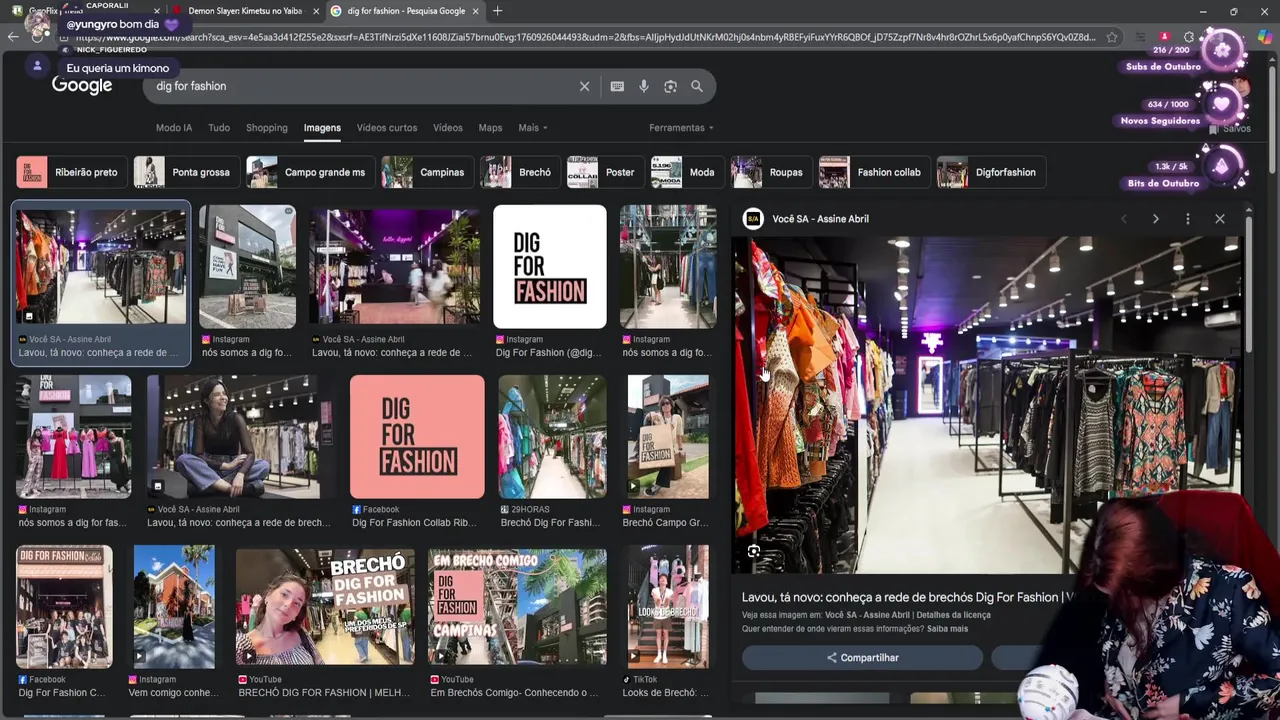
Task: Open the 'Dig For Fashion Collab' storefront group thumbnail
Action: (x=64, y=607)
